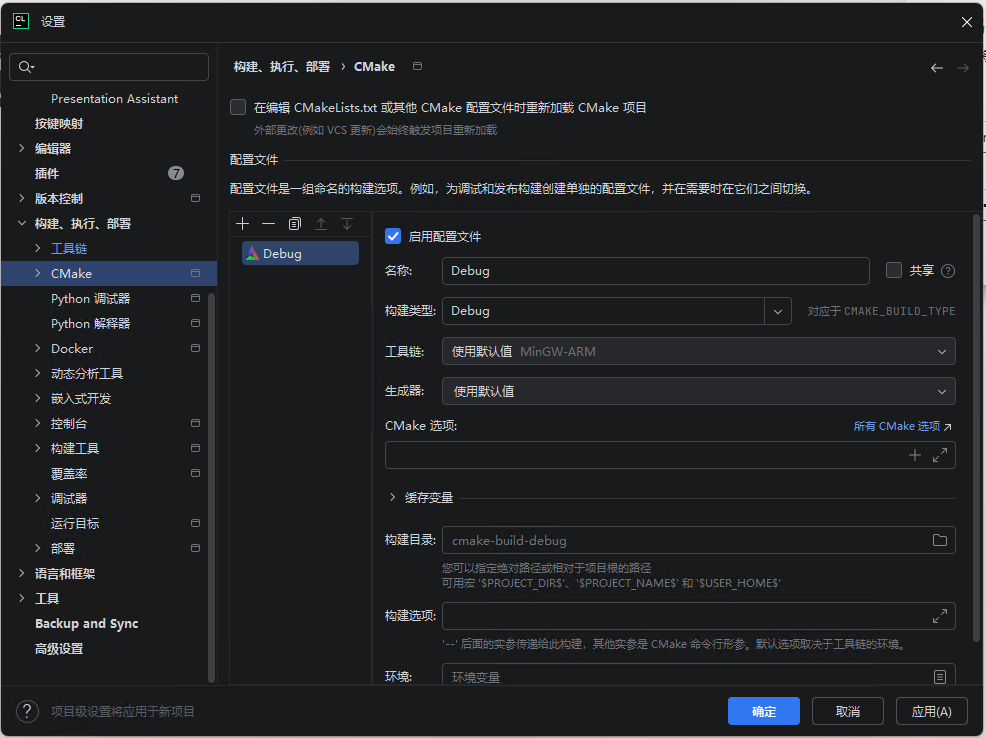This screenshot has width=986, height=738.
Task: Expand the 缓存变量 section
Action: pos(392,497)
